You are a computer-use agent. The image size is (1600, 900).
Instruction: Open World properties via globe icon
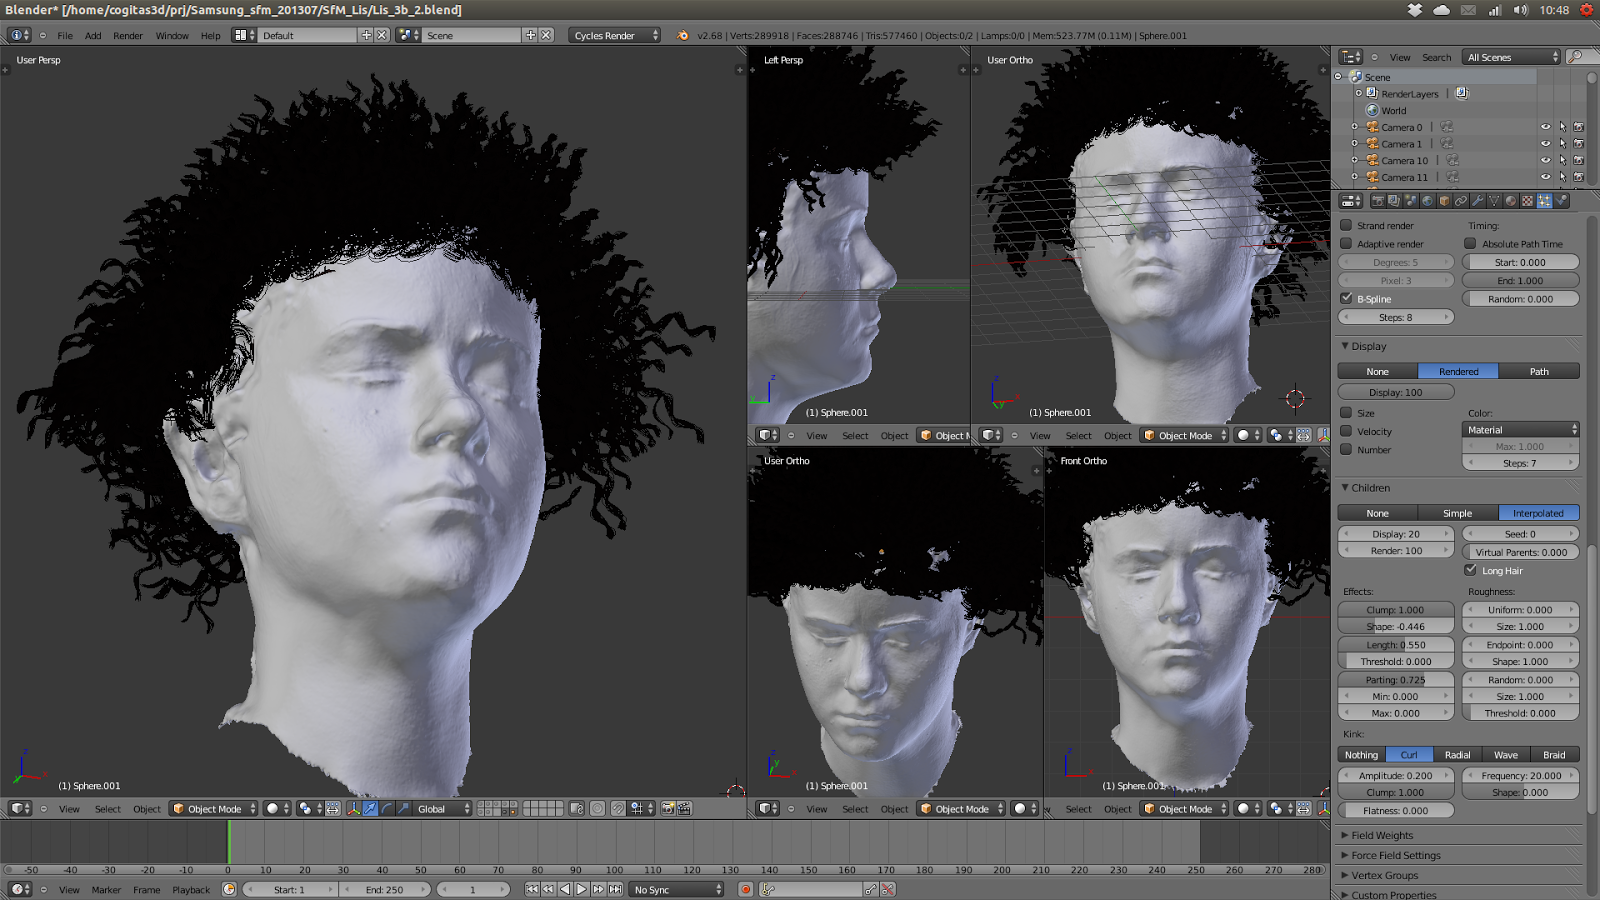coord(1428,201)
